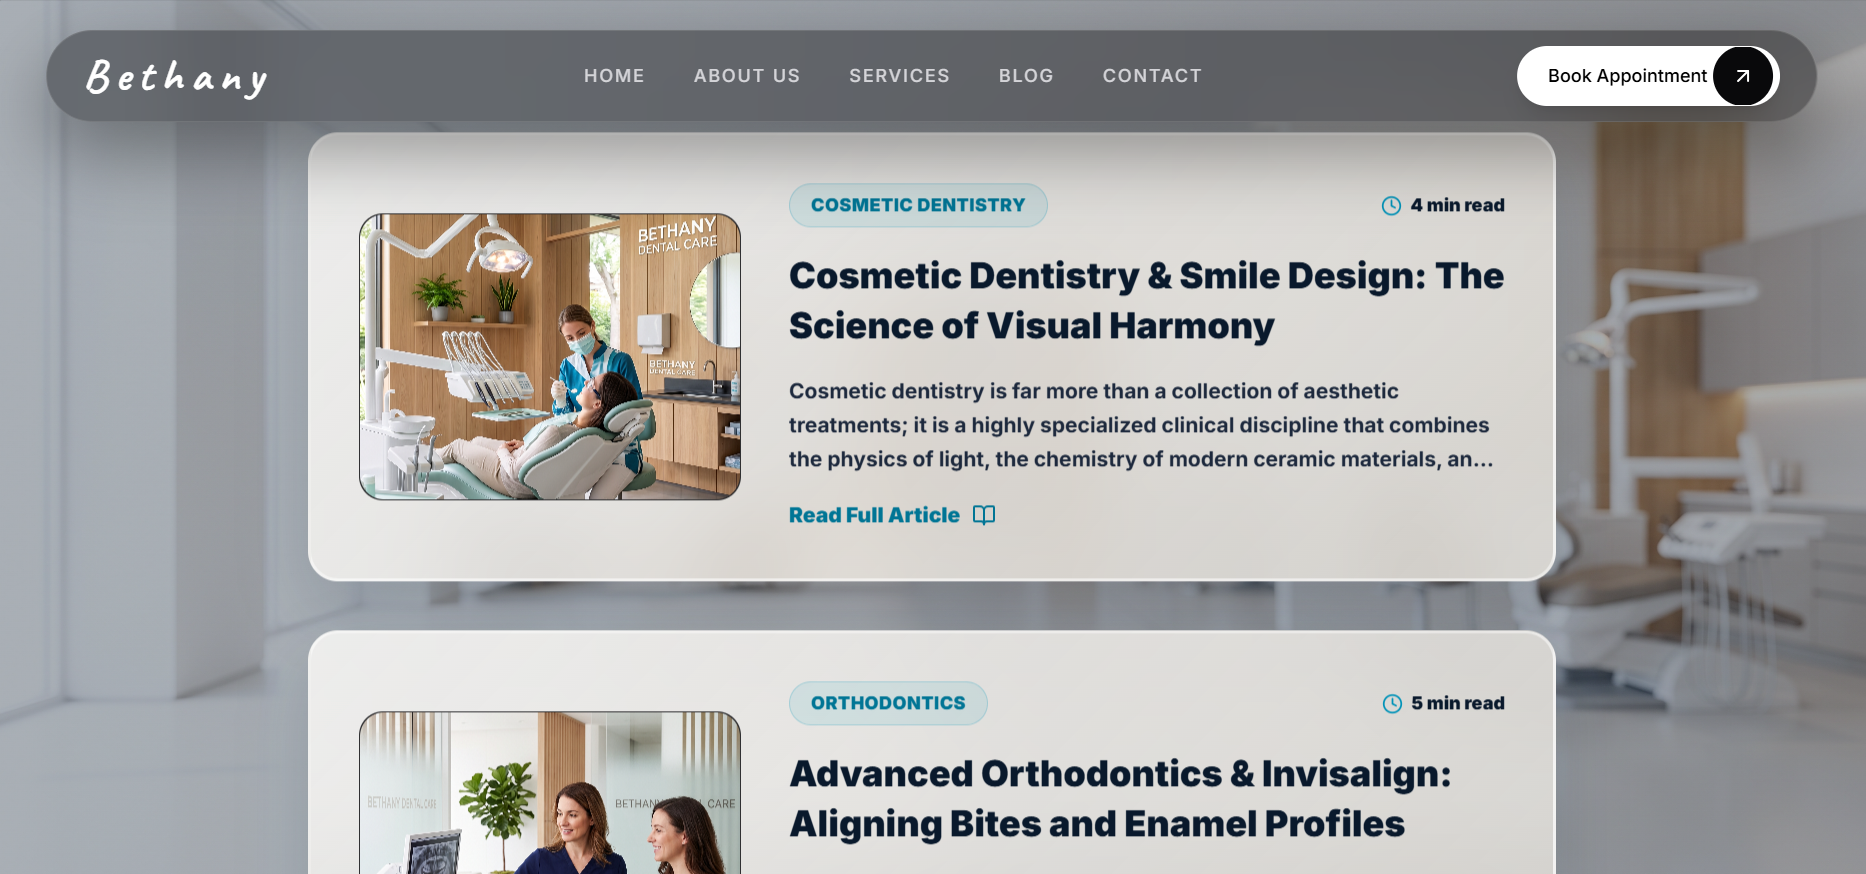Click the open book icon
This screenshot has width=1866, height=874.
(x=984, y=515)
